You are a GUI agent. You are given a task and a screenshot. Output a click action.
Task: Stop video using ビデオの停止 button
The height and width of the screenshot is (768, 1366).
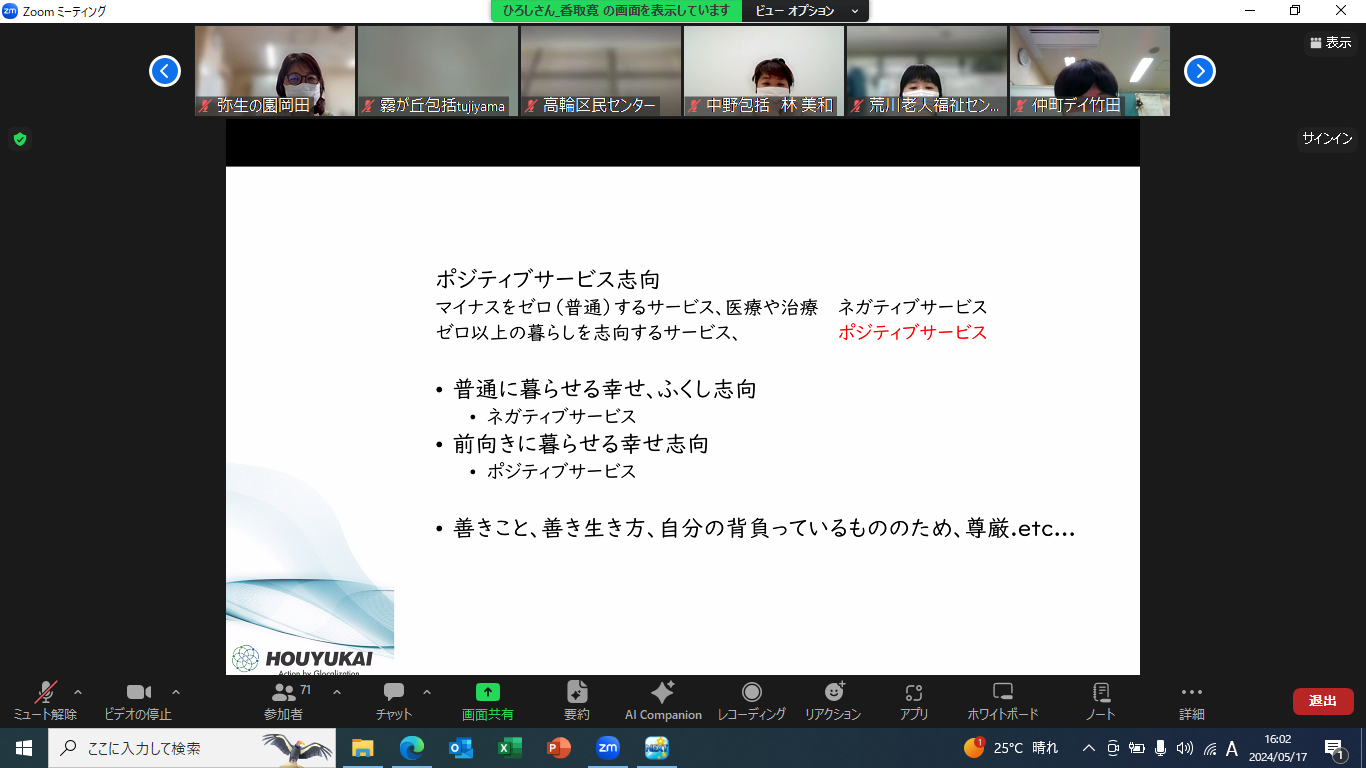(138, 700)
